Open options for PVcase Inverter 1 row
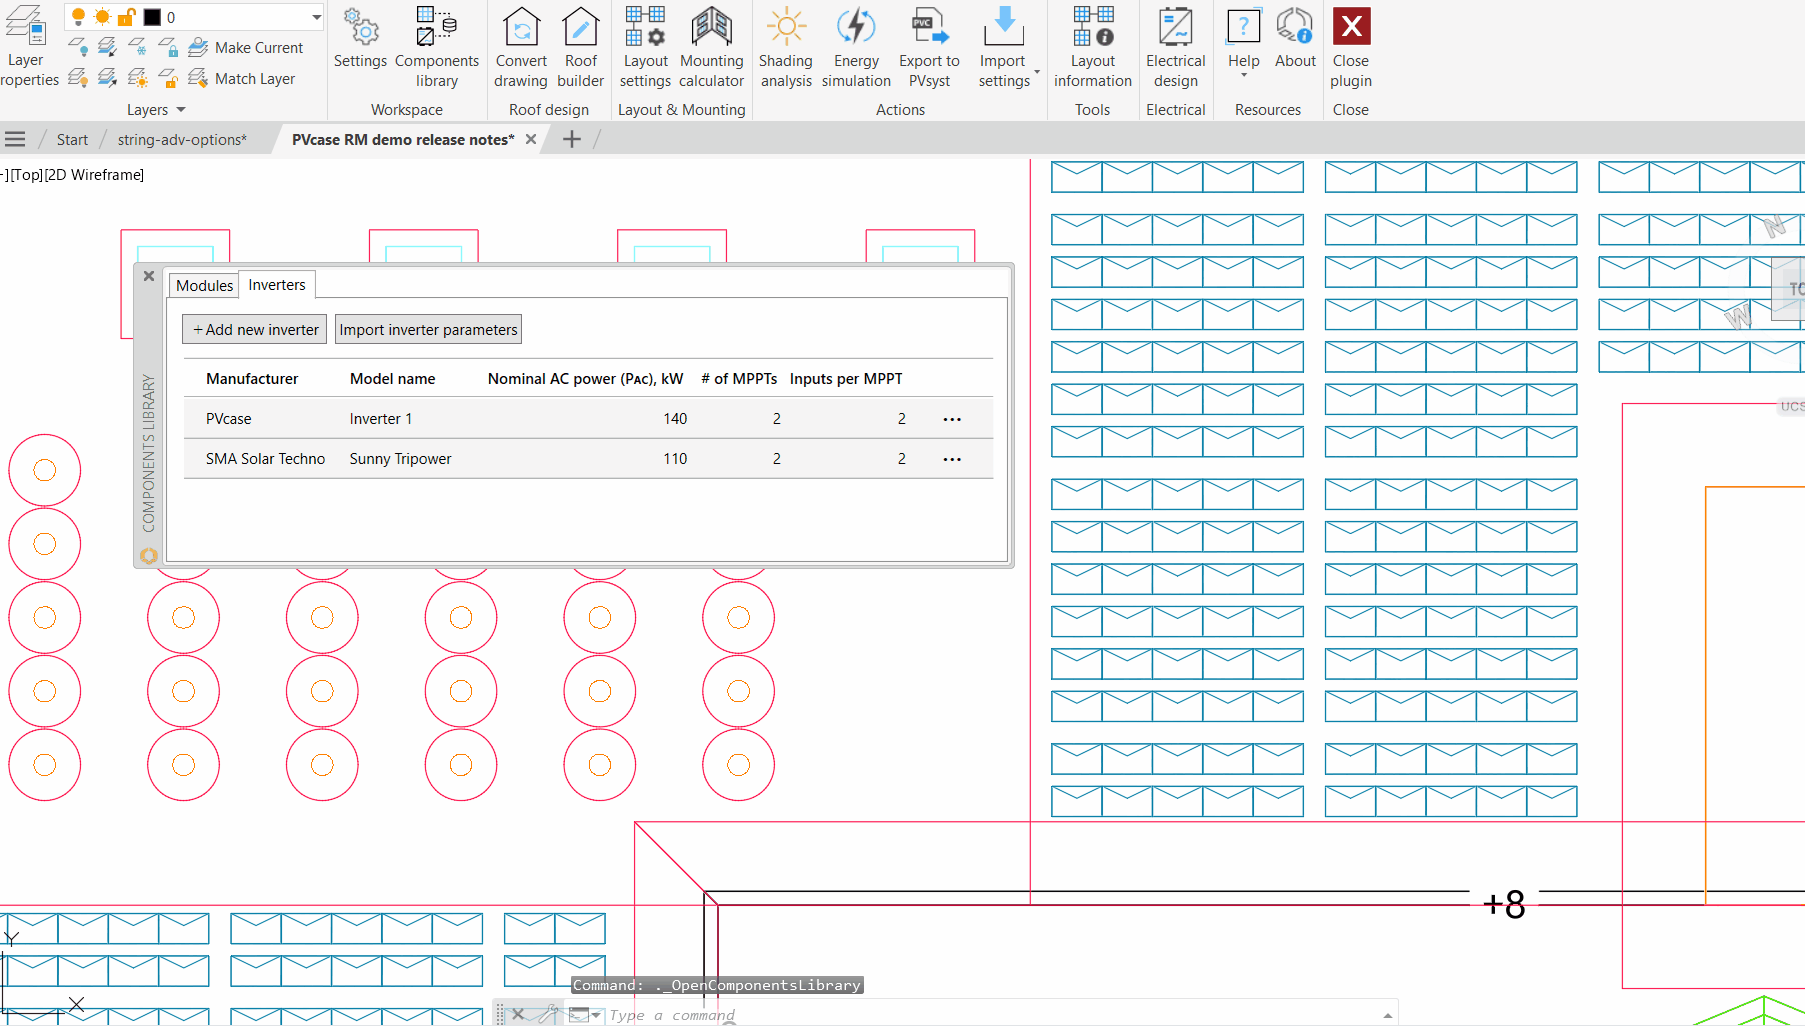This screenshot has width=1805, height=1026. (952, 419)
